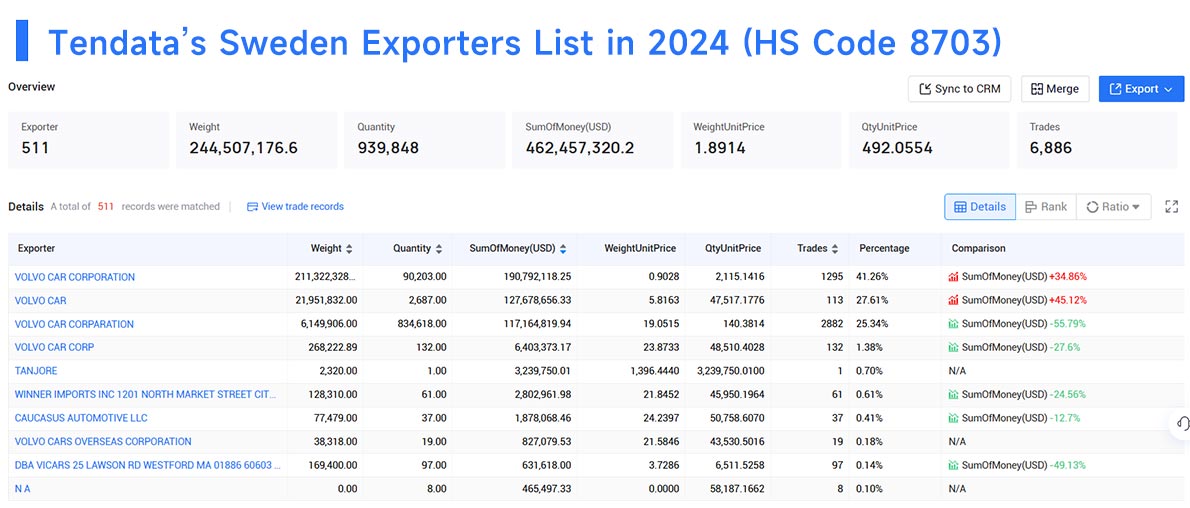
Task: Open exporter WINNER IMPORTS INC link
Action: [x=146, y=395]
